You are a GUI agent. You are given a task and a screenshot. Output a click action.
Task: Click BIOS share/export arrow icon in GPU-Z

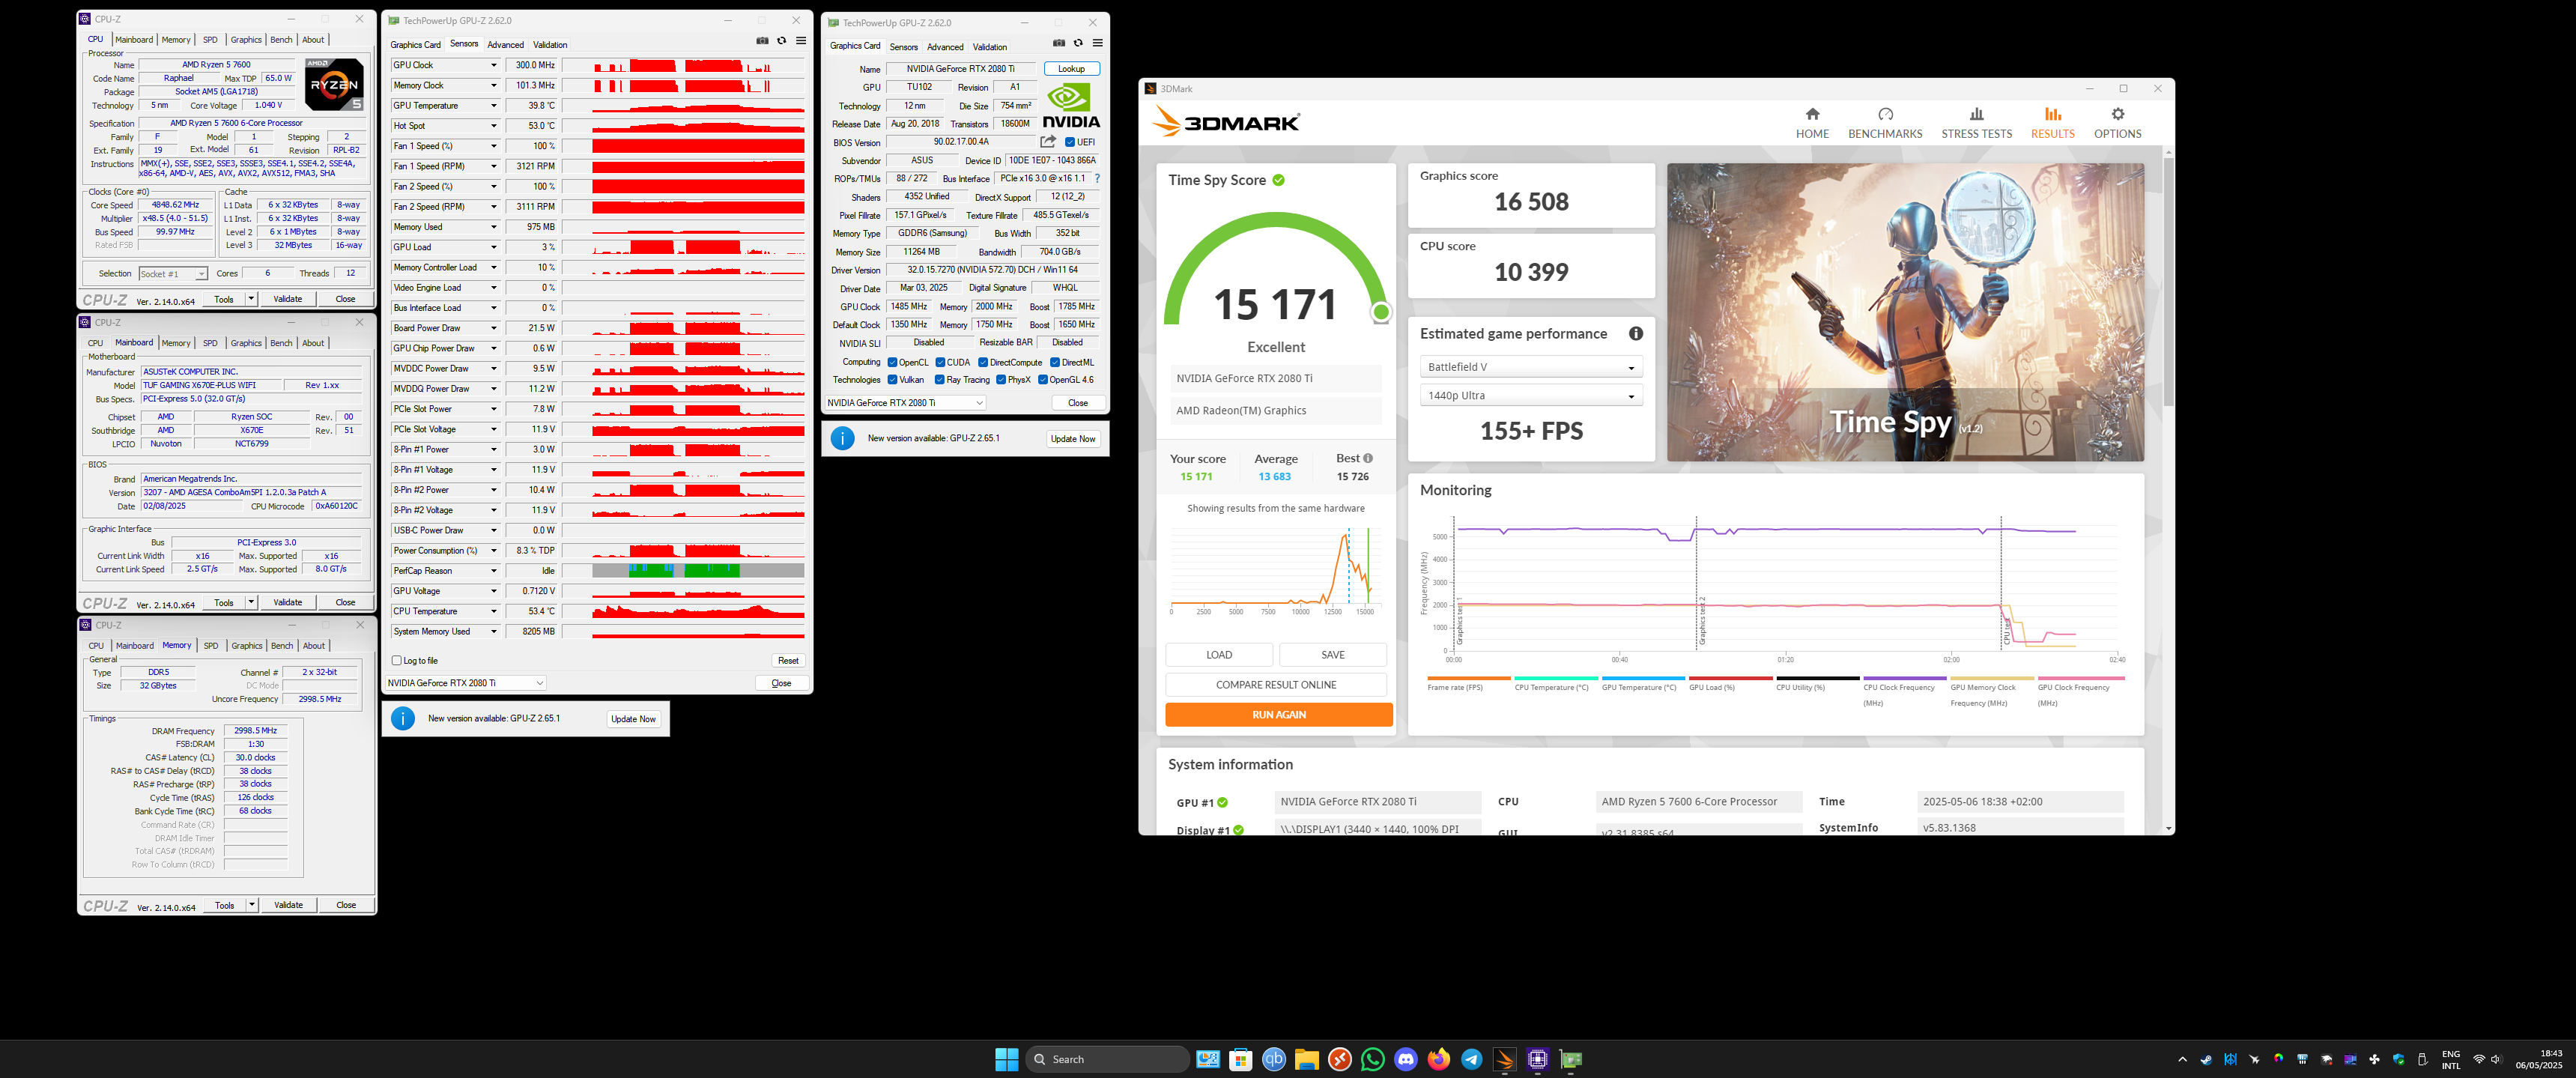tap(1048, 142)
